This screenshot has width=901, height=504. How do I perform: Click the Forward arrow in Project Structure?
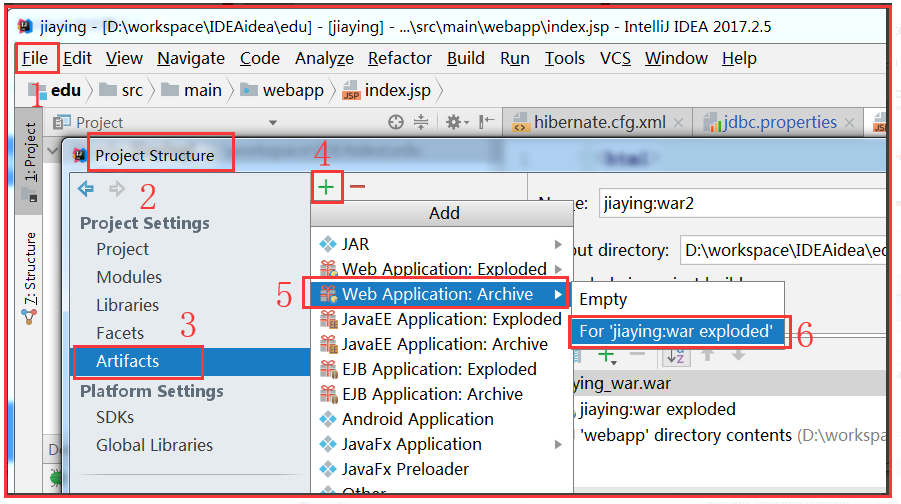click(x=117, y=188)
